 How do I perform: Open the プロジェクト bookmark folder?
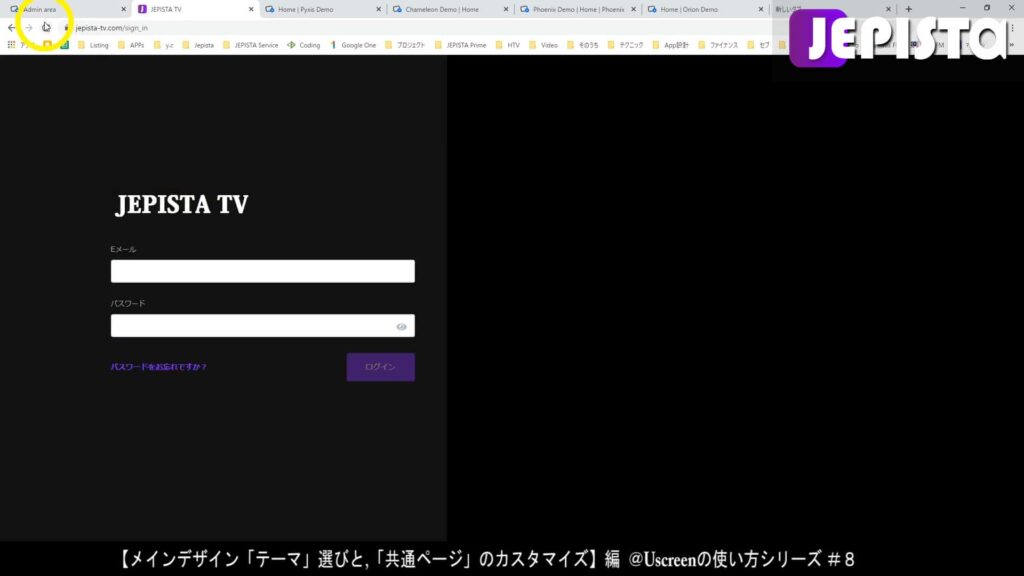(405, 45)
